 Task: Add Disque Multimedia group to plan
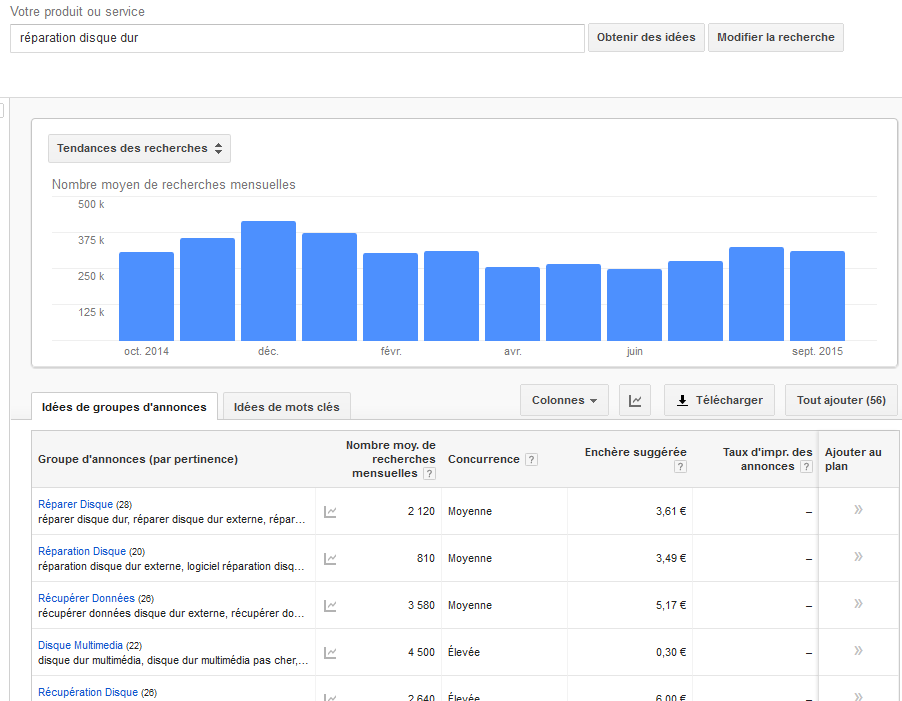pyautogui.click(x=858, y=651)
